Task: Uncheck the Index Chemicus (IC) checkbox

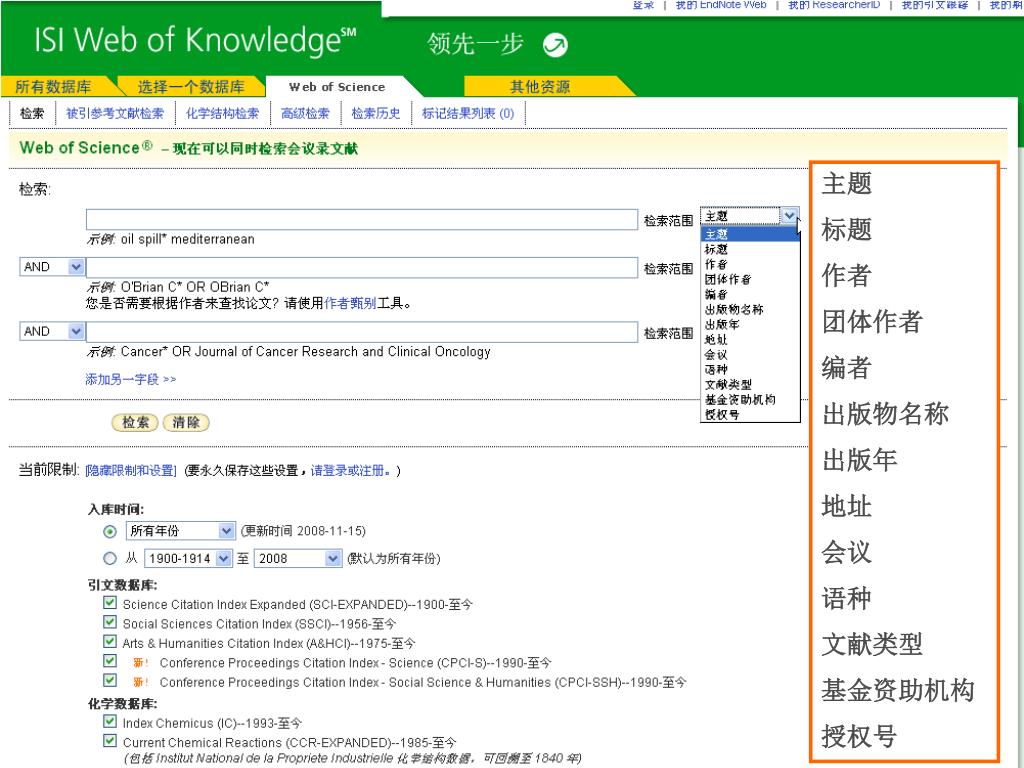Action: tap(110, 722)
